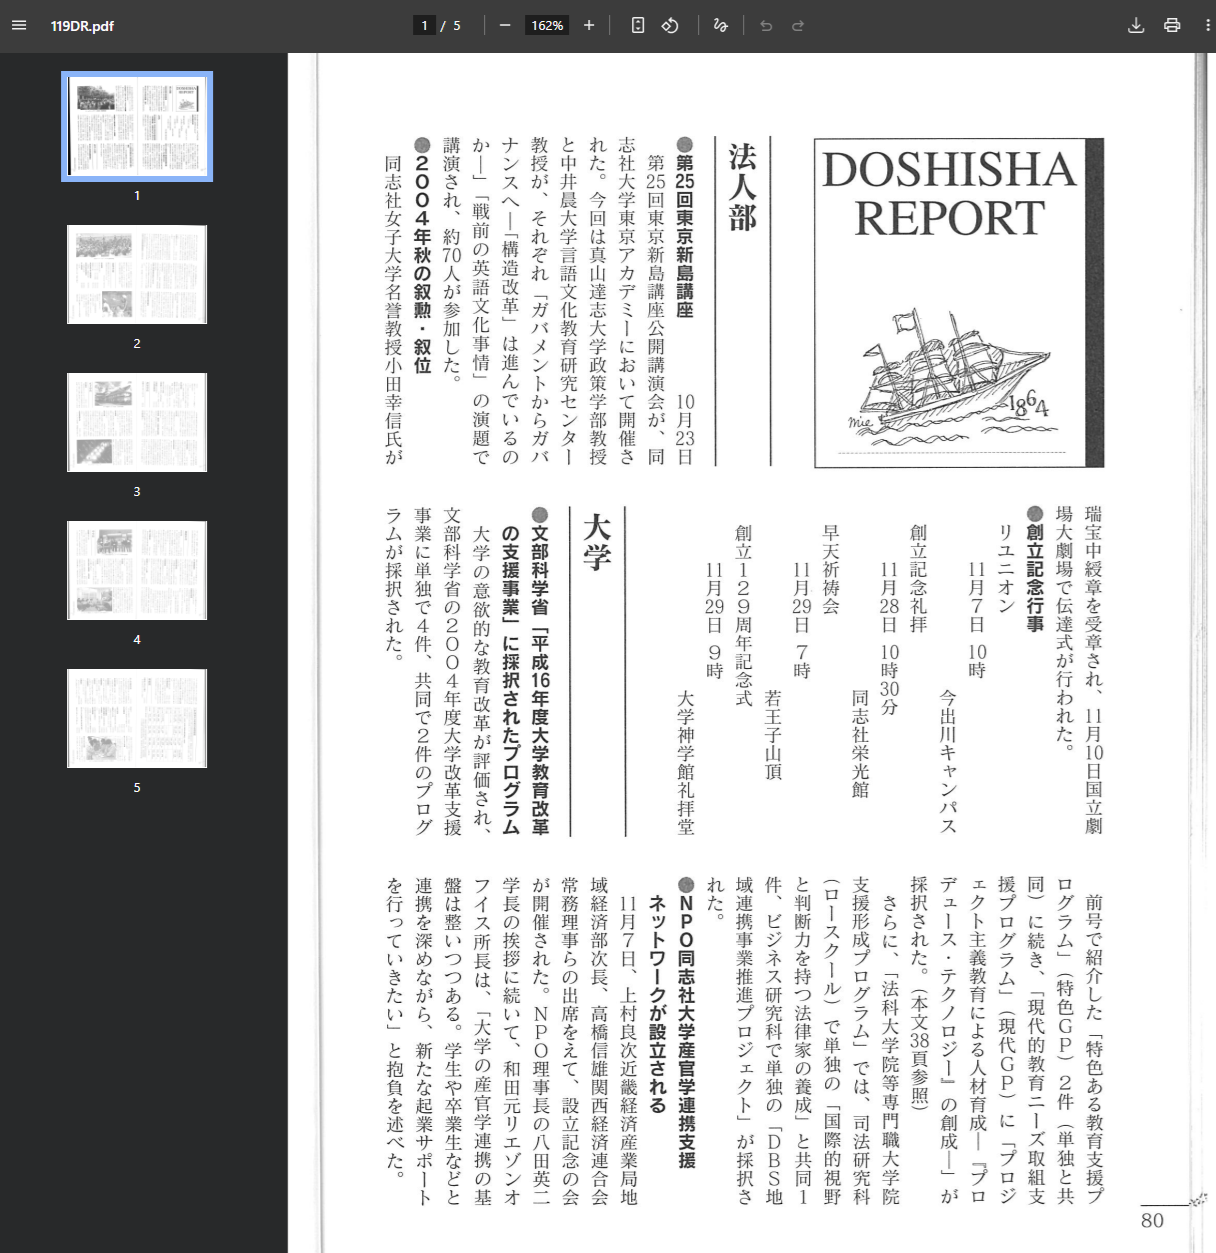Click the 119DR.pdf document title

(x=82, y=26)
